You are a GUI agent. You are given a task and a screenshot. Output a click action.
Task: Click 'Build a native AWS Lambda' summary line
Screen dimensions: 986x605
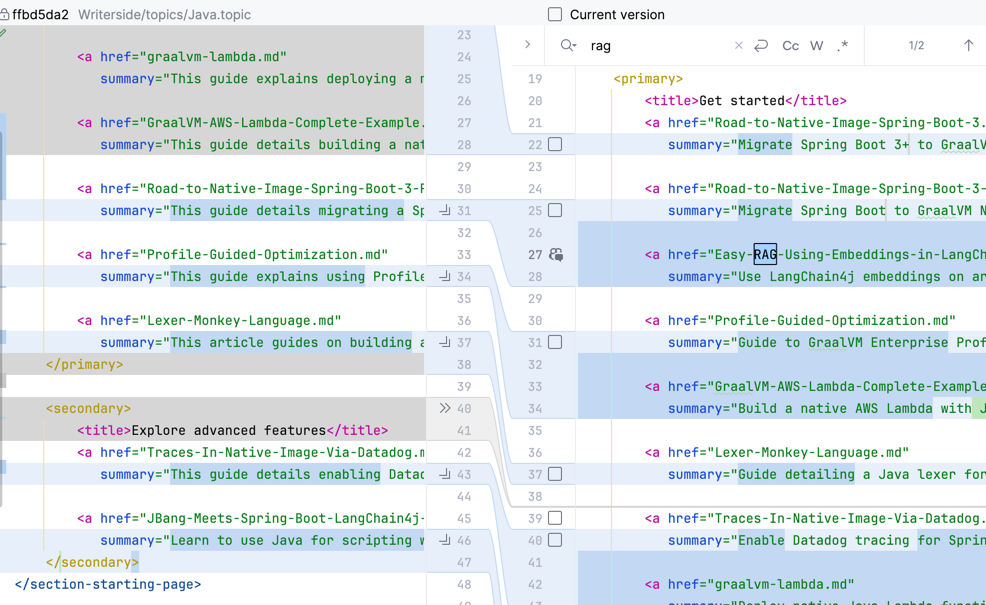(x=827, y=409)
